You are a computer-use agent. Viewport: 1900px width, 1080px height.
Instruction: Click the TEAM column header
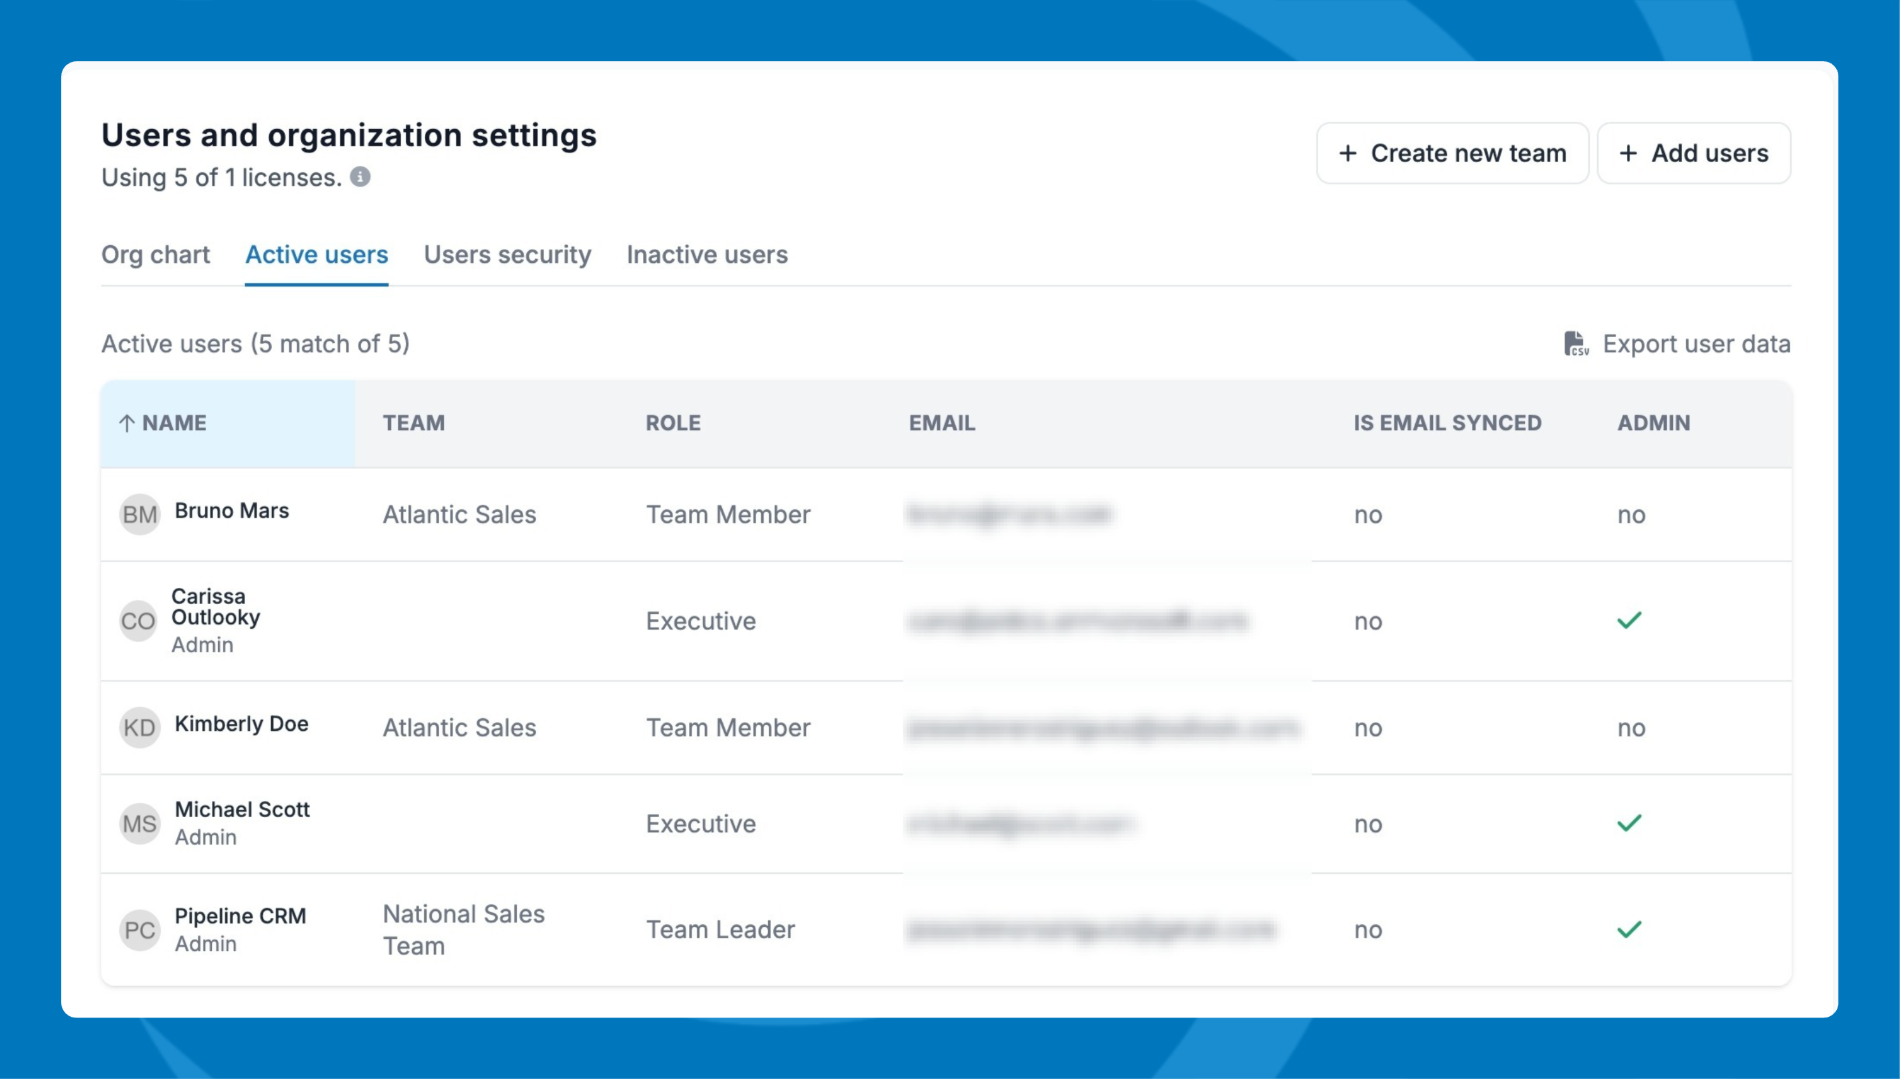click(x=414, y=423)
